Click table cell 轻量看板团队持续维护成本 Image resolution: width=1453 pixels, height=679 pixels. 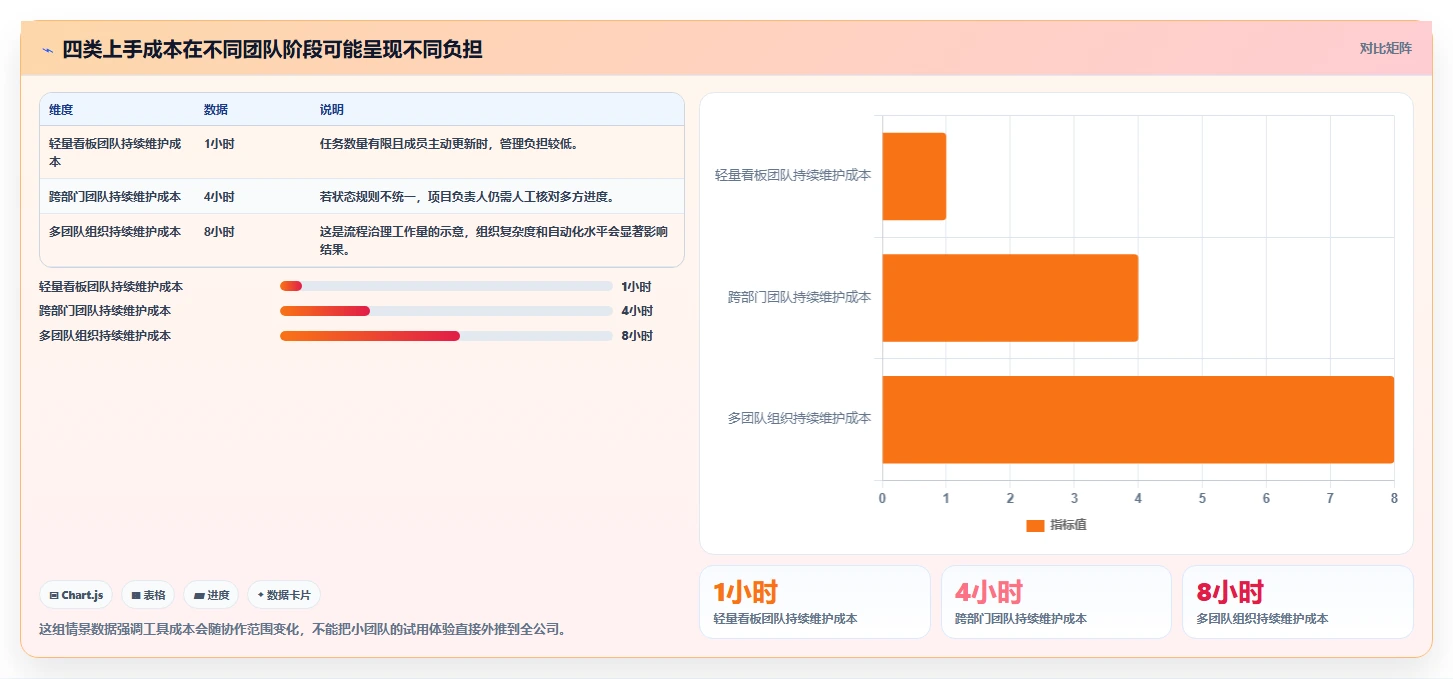tap(115, 152)
